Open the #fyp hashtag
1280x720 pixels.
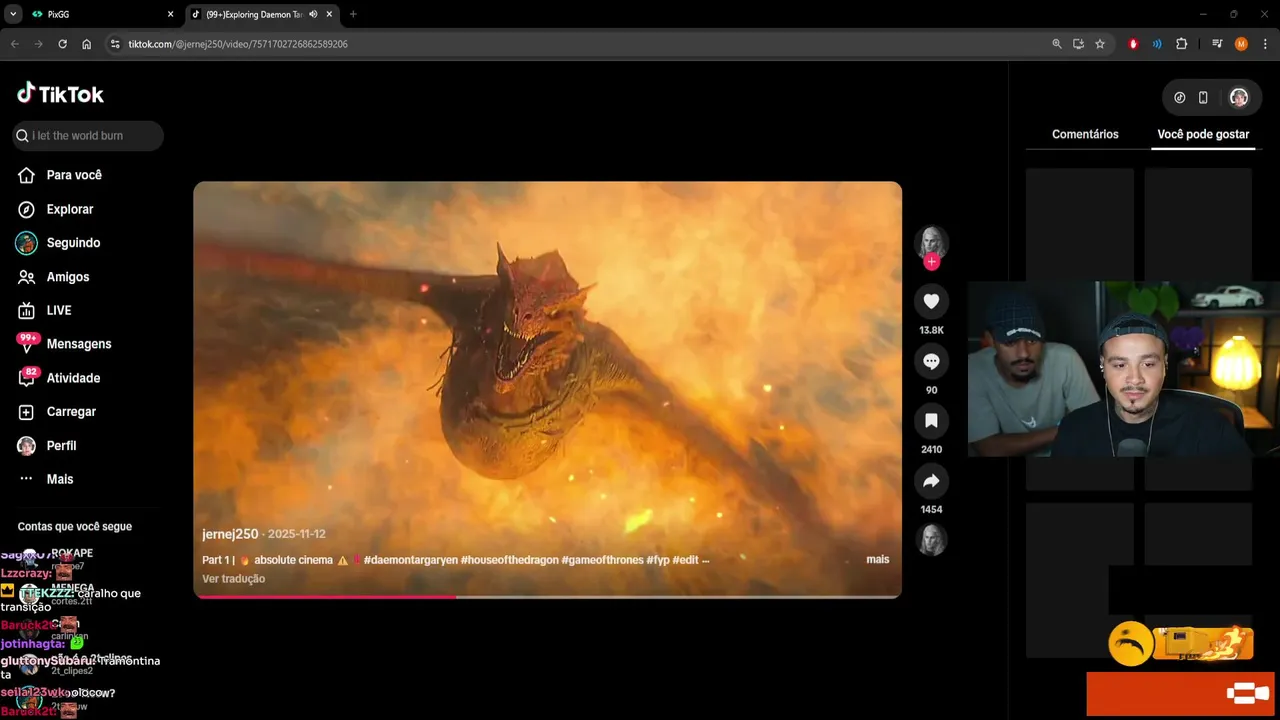pyautogui.click(x=658, y=560)
